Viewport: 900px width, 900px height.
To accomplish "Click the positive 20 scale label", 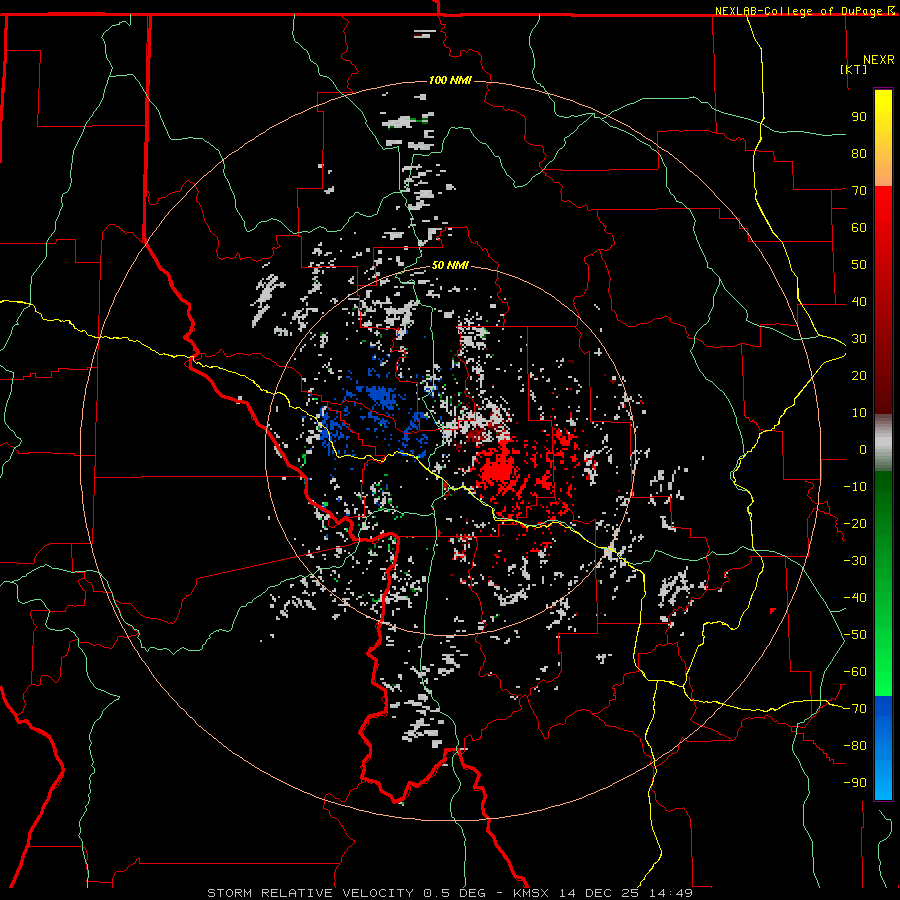I will [859, 375].
